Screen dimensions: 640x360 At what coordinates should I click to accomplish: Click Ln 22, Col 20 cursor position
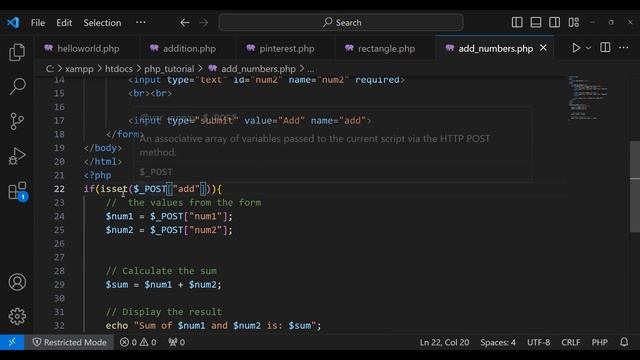tap(444, 342)
